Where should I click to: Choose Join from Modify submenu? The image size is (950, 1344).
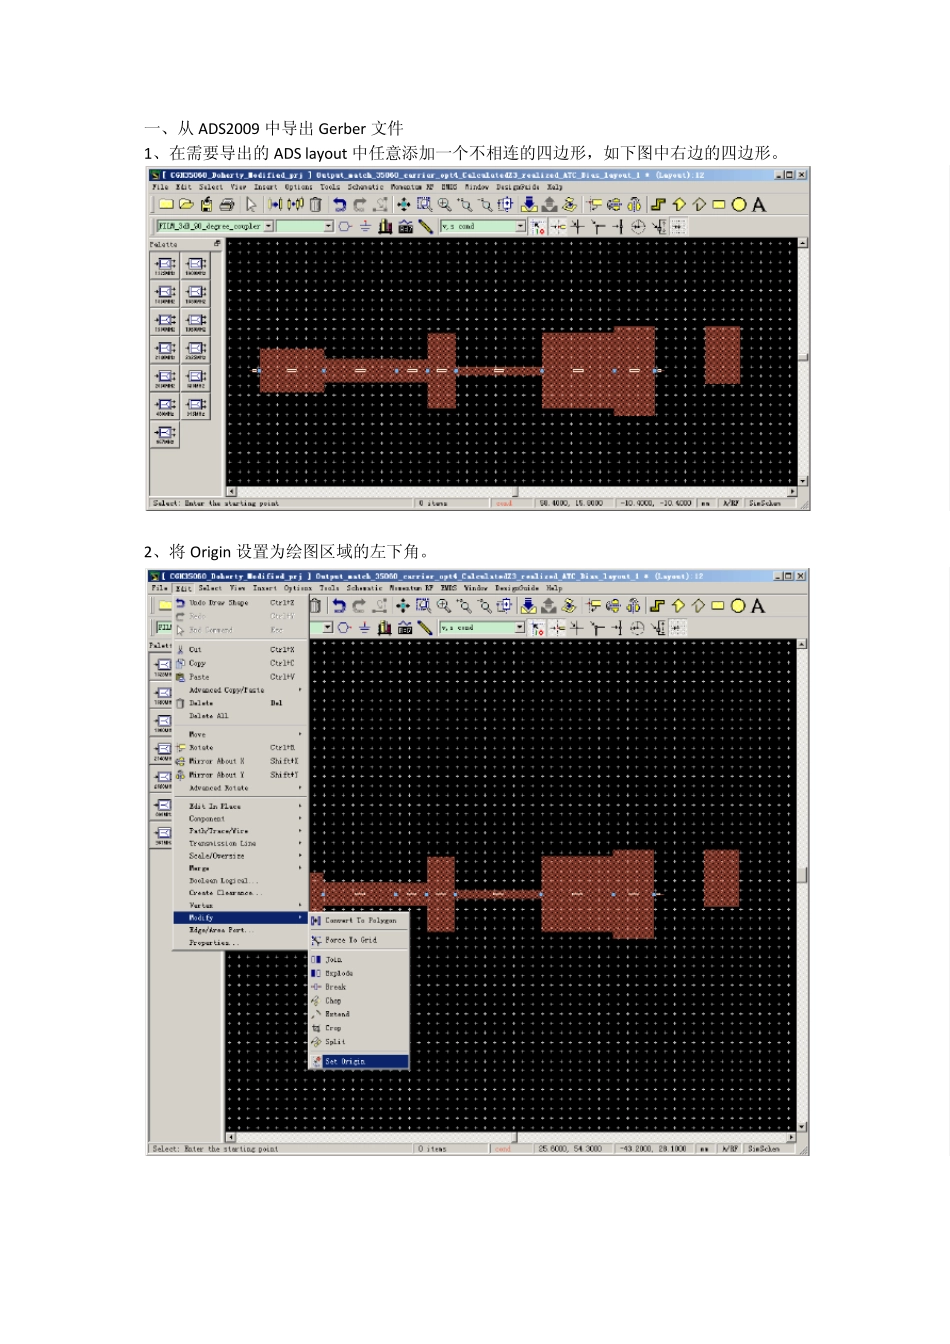coord(359,960)
